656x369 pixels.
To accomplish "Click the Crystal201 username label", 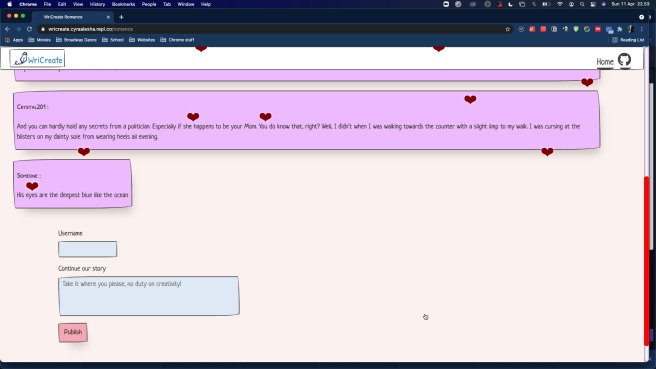I will pos(32,107).
